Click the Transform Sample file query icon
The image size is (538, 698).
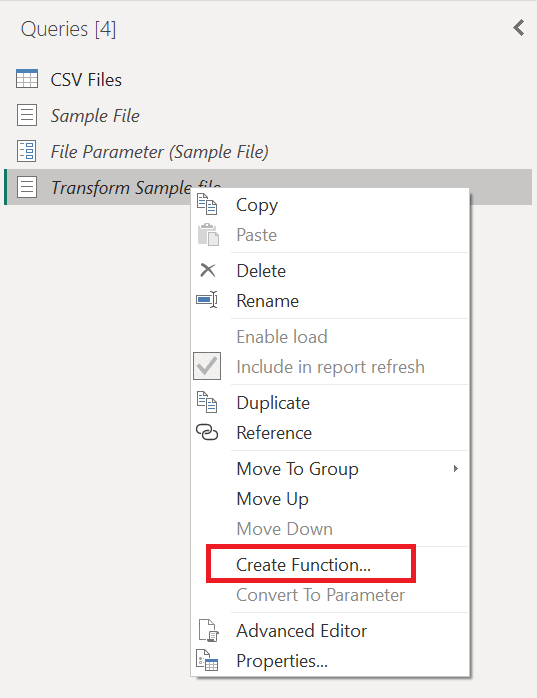(27, 187)
